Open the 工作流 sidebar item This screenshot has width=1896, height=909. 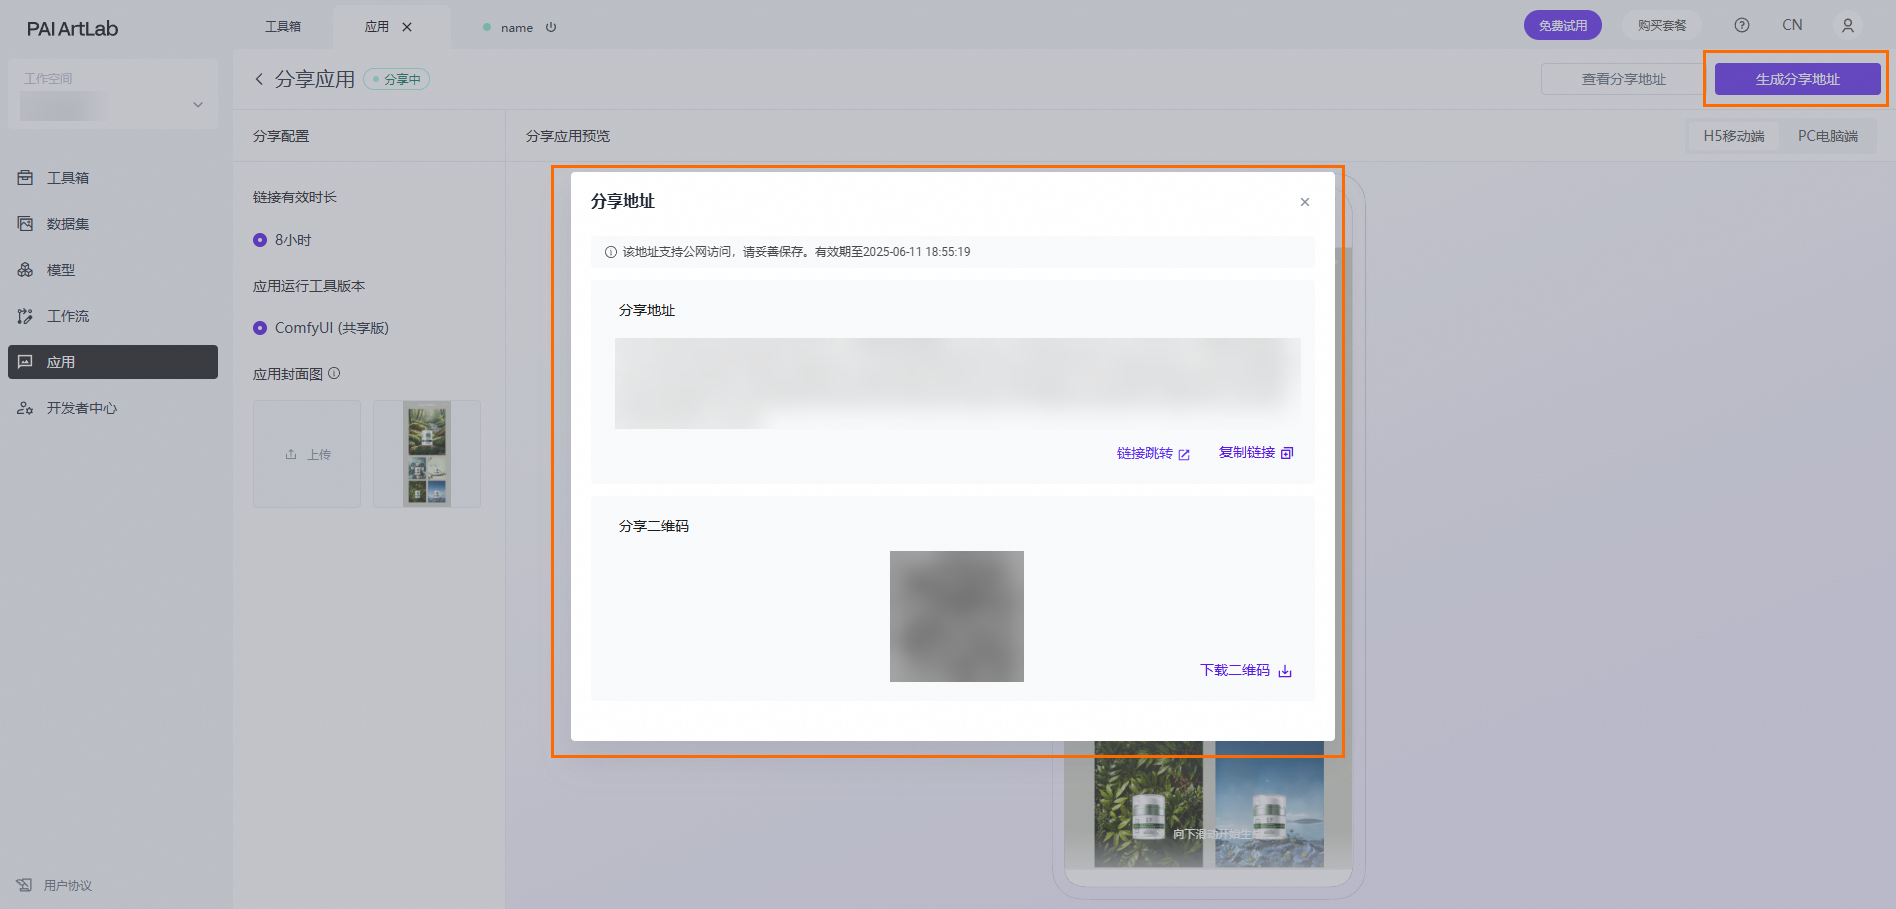113,316
